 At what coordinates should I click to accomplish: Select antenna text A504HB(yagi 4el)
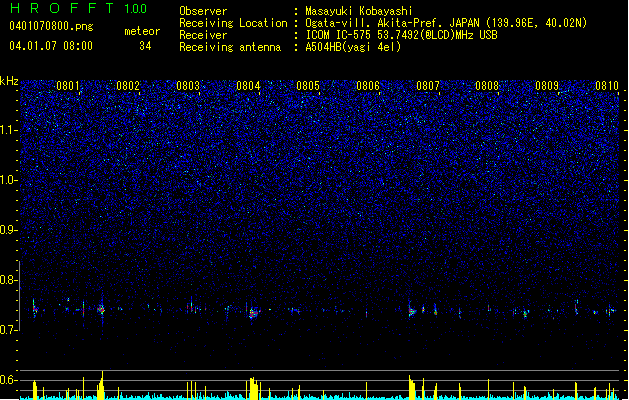click(353, 47)
